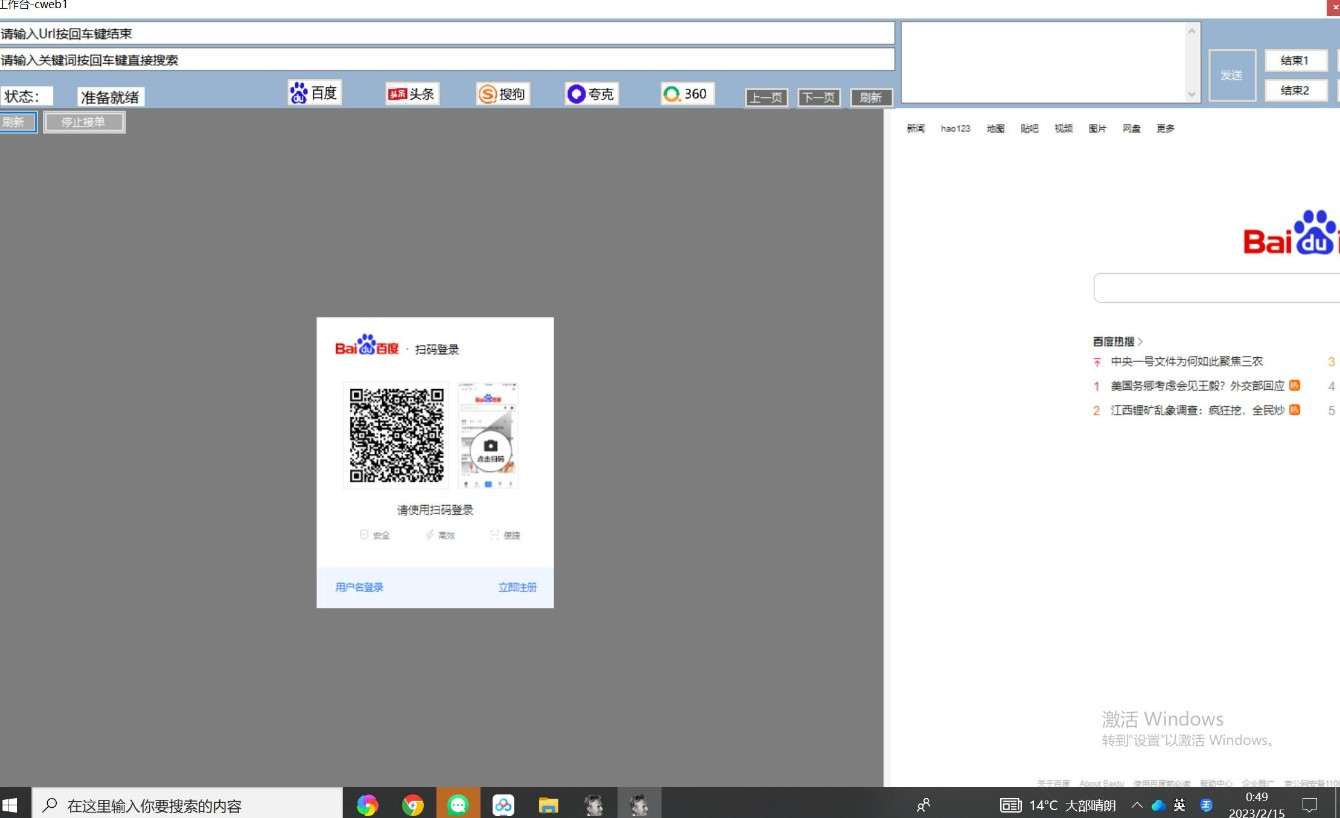Open the 头条 search engine shortcut
Screen dimensions: 1340x818
412,94
